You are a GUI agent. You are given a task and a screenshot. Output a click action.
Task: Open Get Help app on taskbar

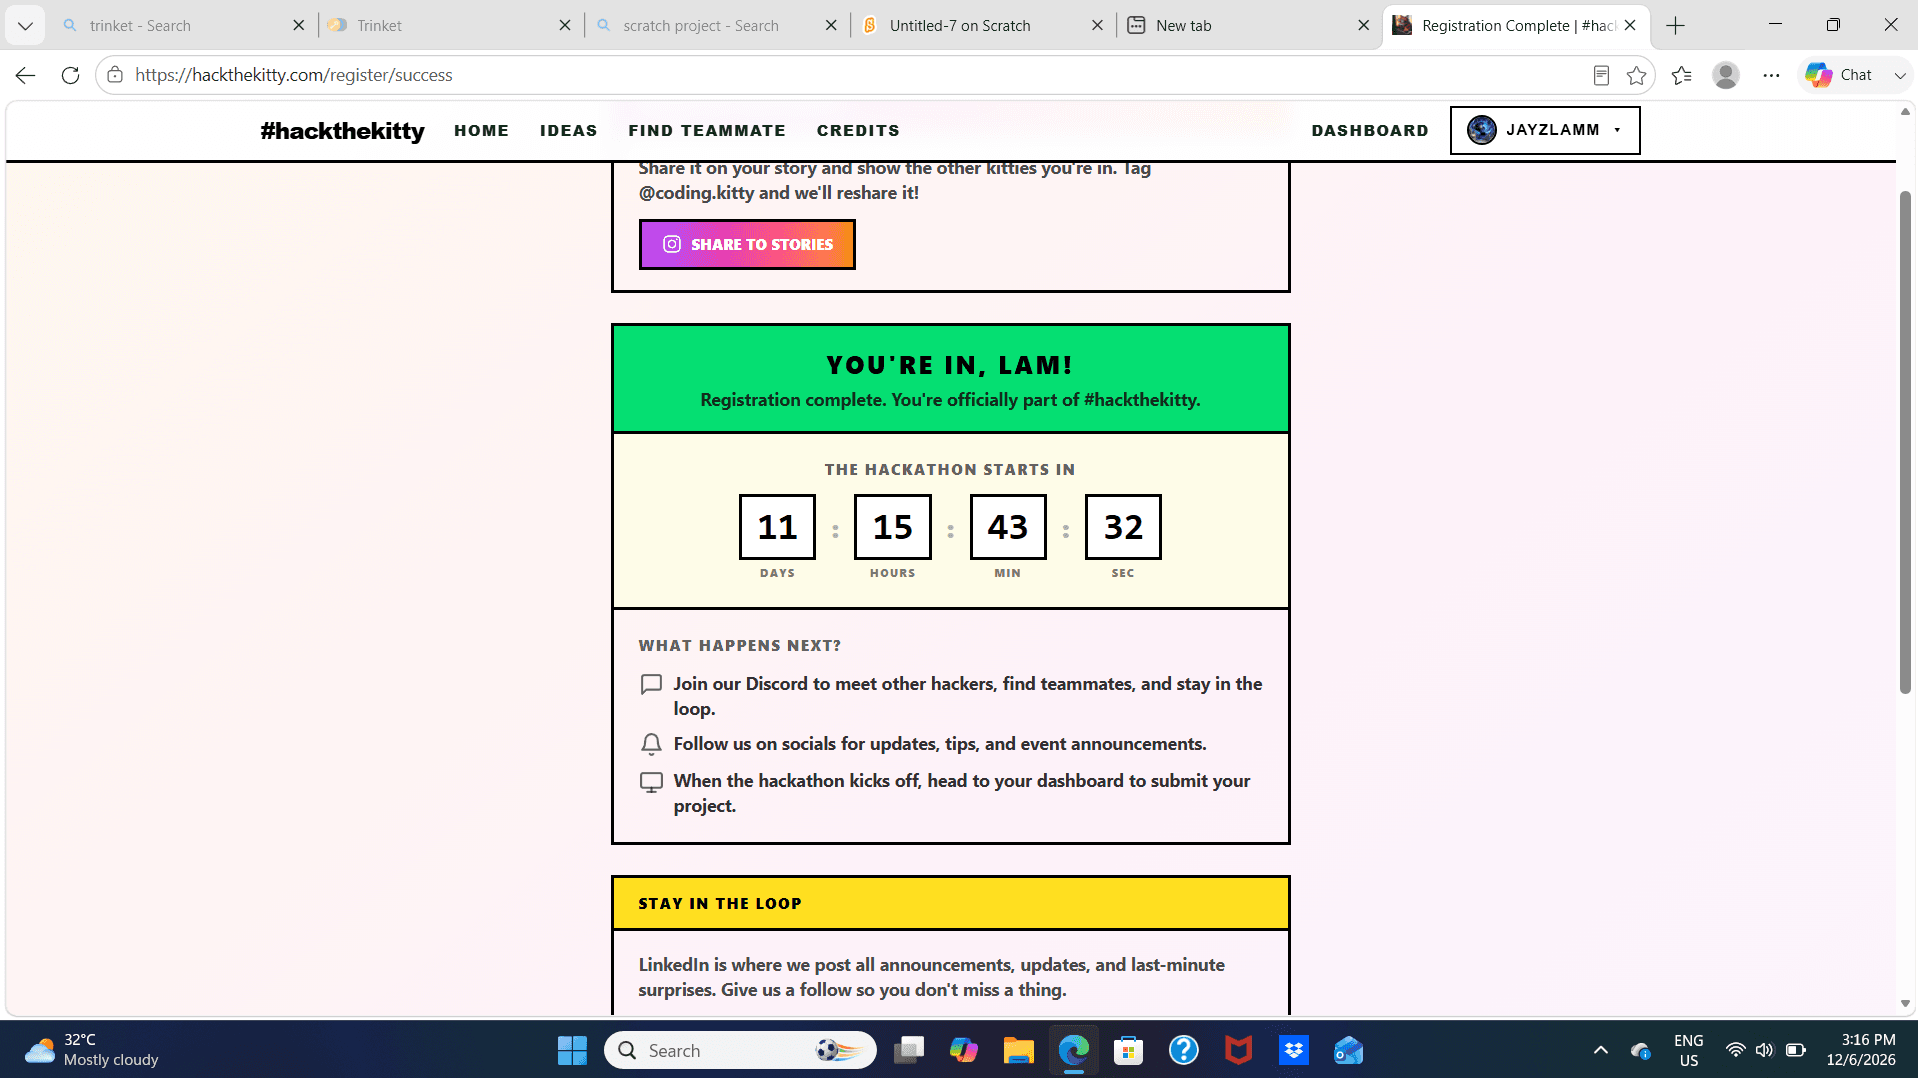click(1184, 1050)
